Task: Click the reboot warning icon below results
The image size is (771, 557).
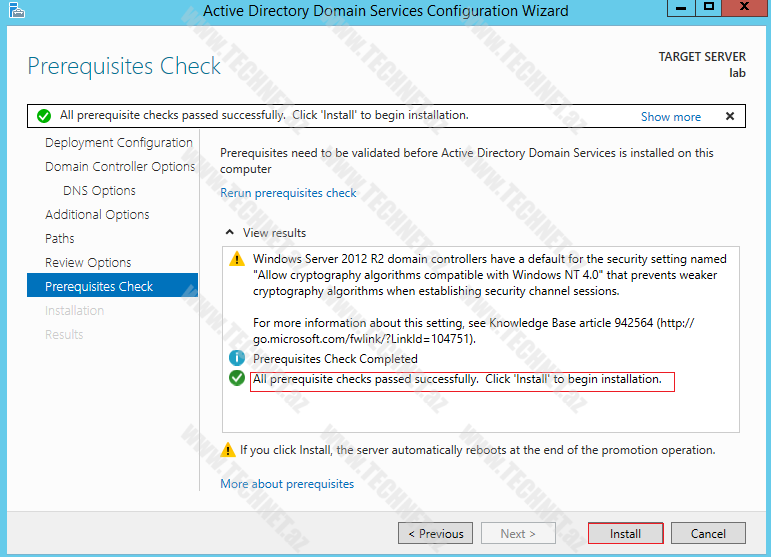Action: point(228,450)
